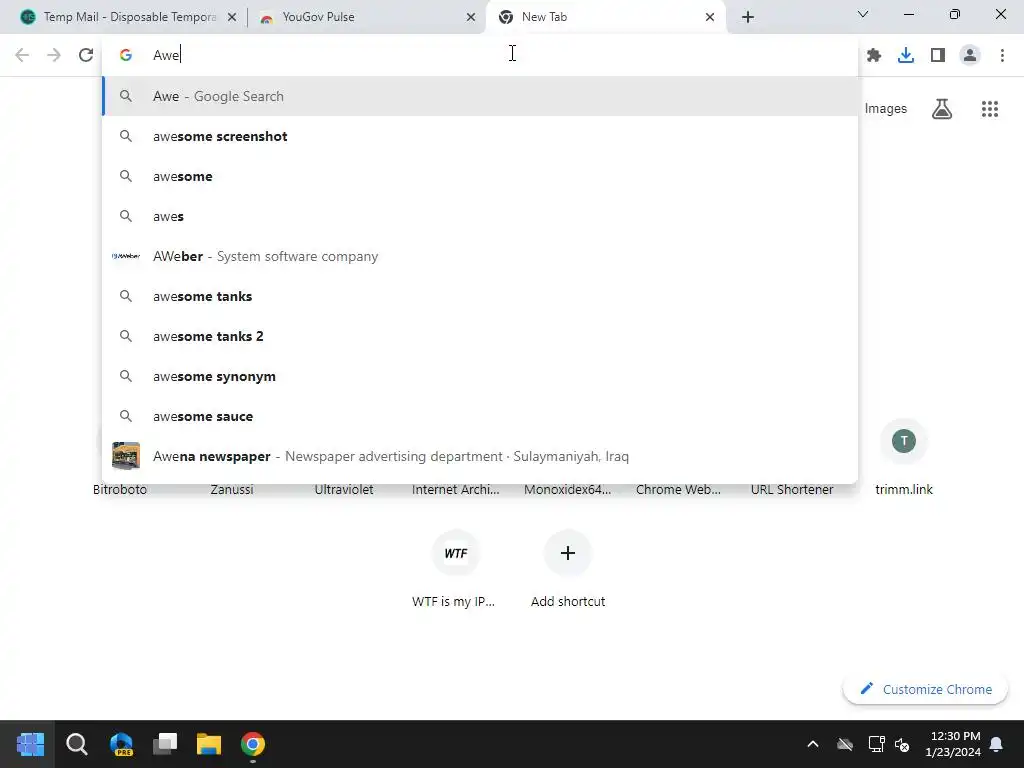Open File Explorer from the taskbar

pyautogui.click(x=209, y=744)
